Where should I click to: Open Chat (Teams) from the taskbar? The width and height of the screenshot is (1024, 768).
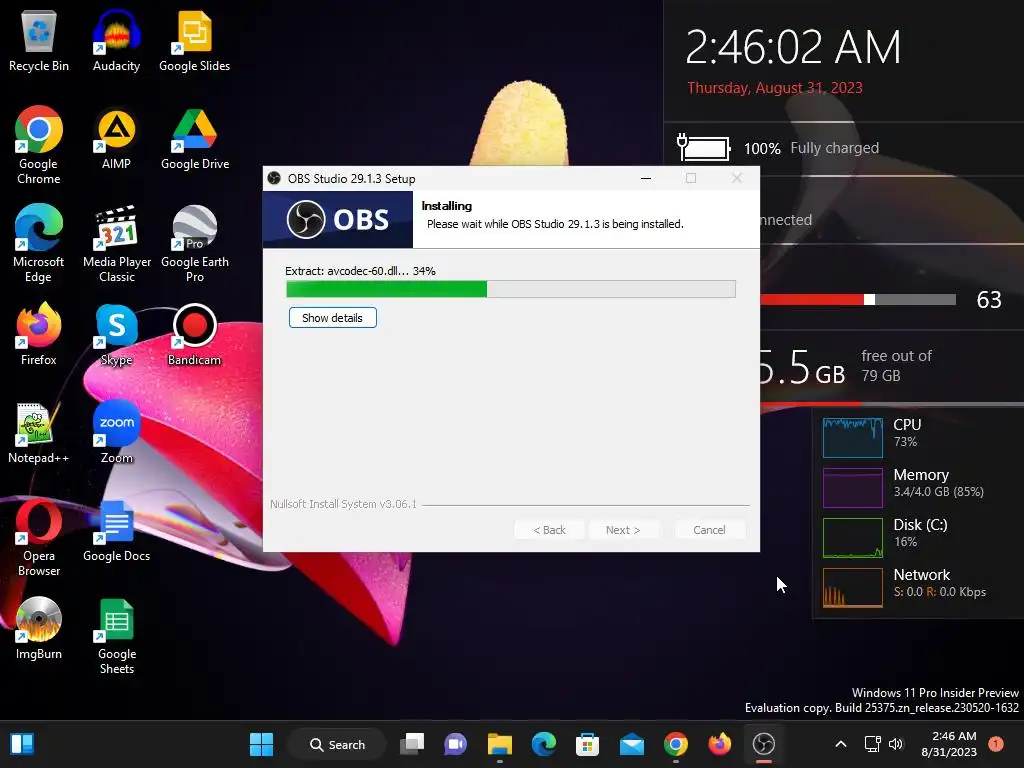click(455, 744)
